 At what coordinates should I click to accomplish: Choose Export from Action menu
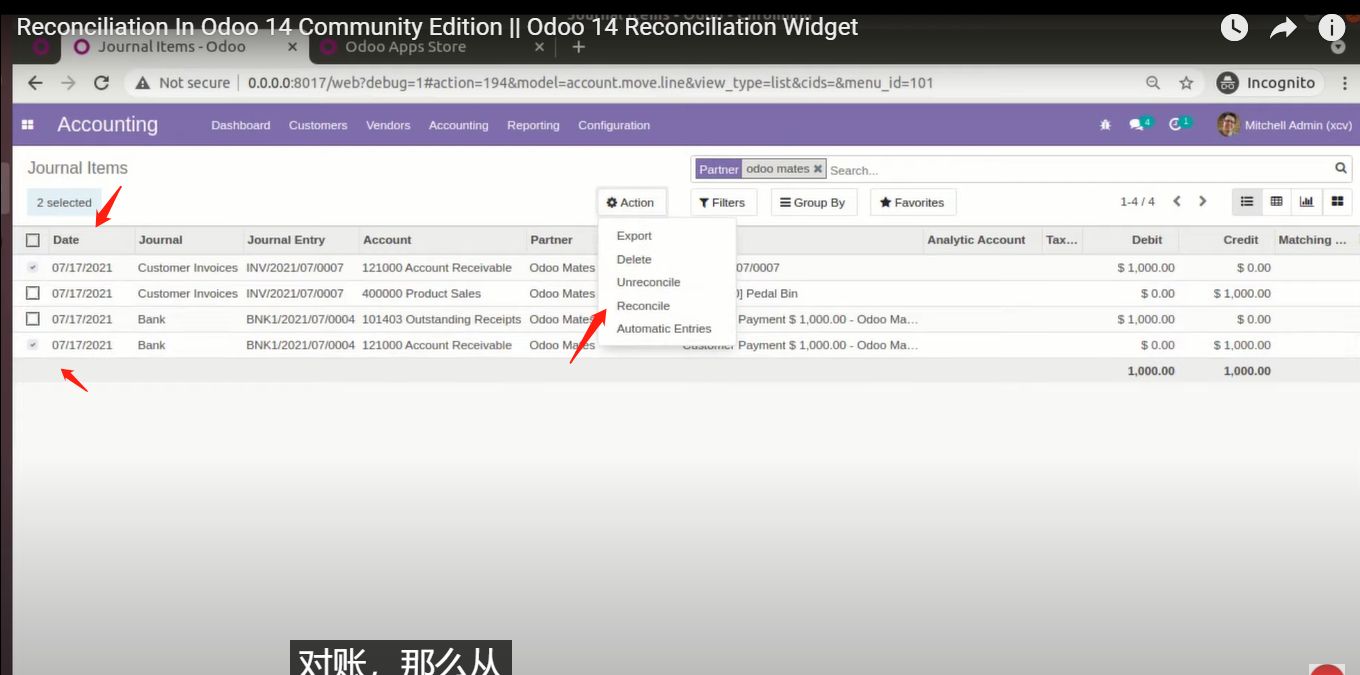(634, 236)
